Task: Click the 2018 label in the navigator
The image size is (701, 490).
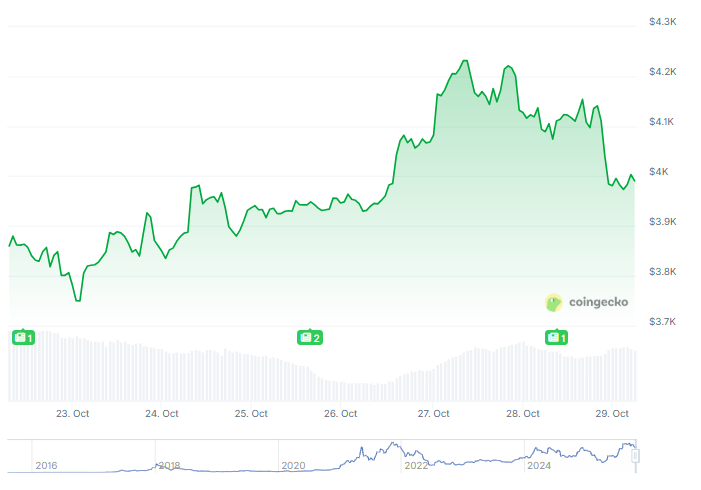Action: pyautogui.click(x=169, y=465)
